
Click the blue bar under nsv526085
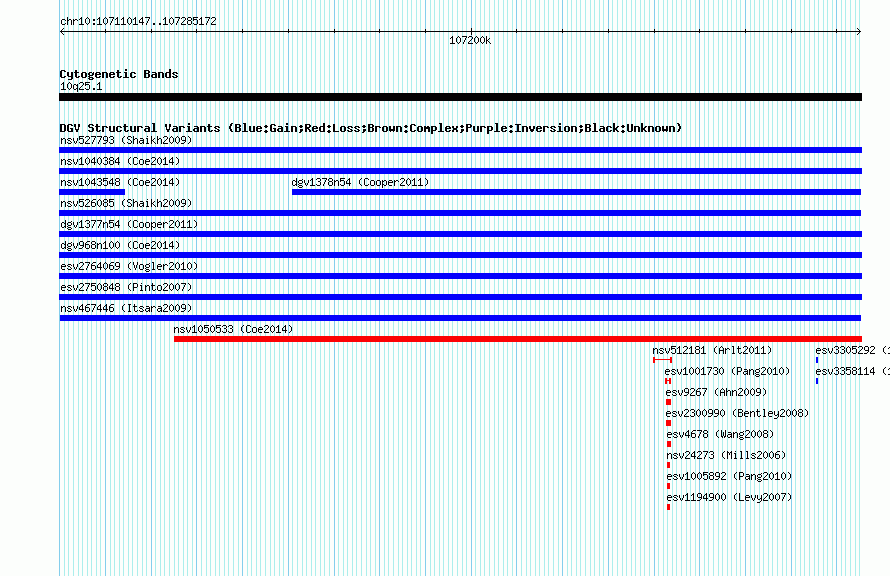460,213
